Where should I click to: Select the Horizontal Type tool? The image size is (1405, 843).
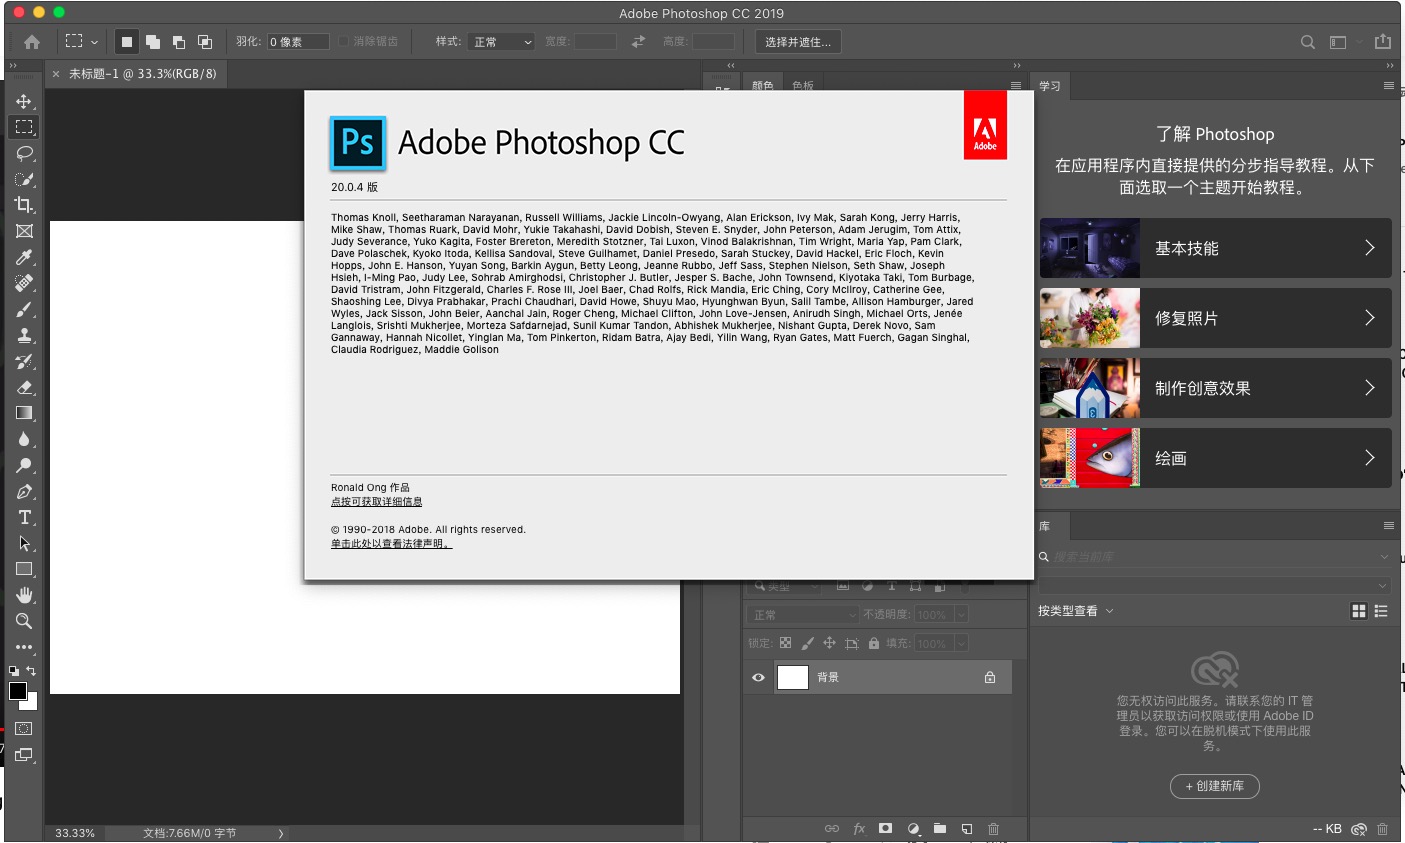coord(24,517)
